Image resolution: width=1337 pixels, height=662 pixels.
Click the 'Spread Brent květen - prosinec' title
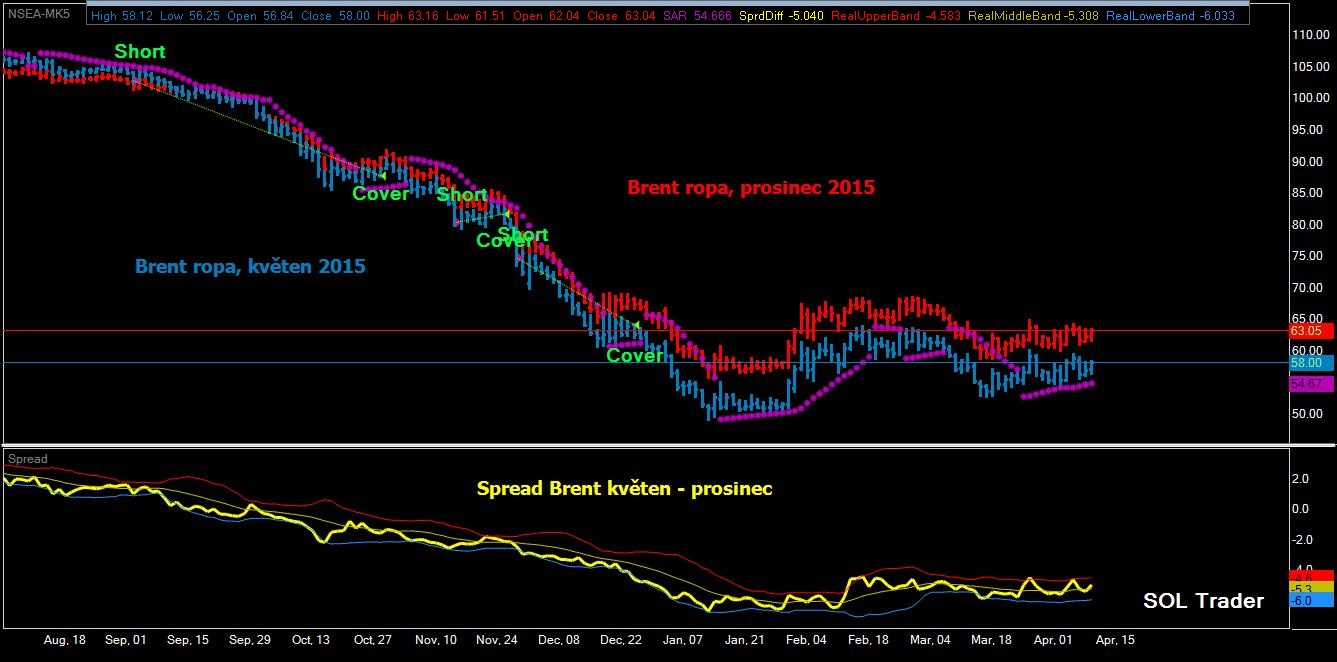click(624, 489)
